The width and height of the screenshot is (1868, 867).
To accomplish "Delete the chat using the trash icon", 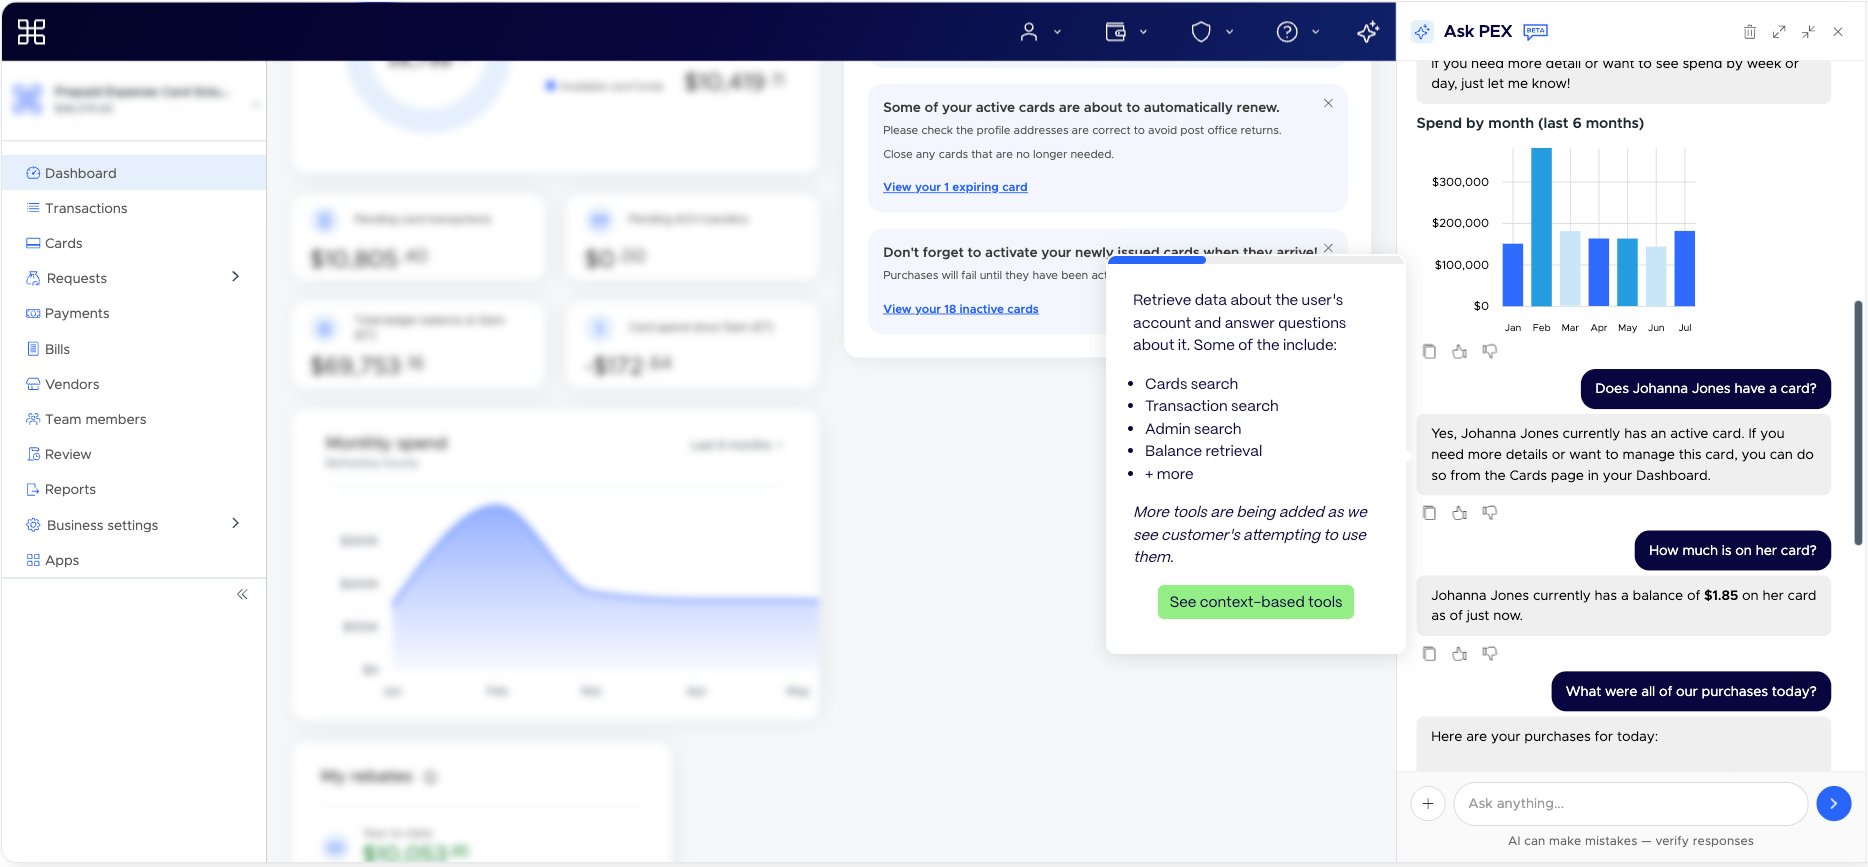I will 1749,32.
